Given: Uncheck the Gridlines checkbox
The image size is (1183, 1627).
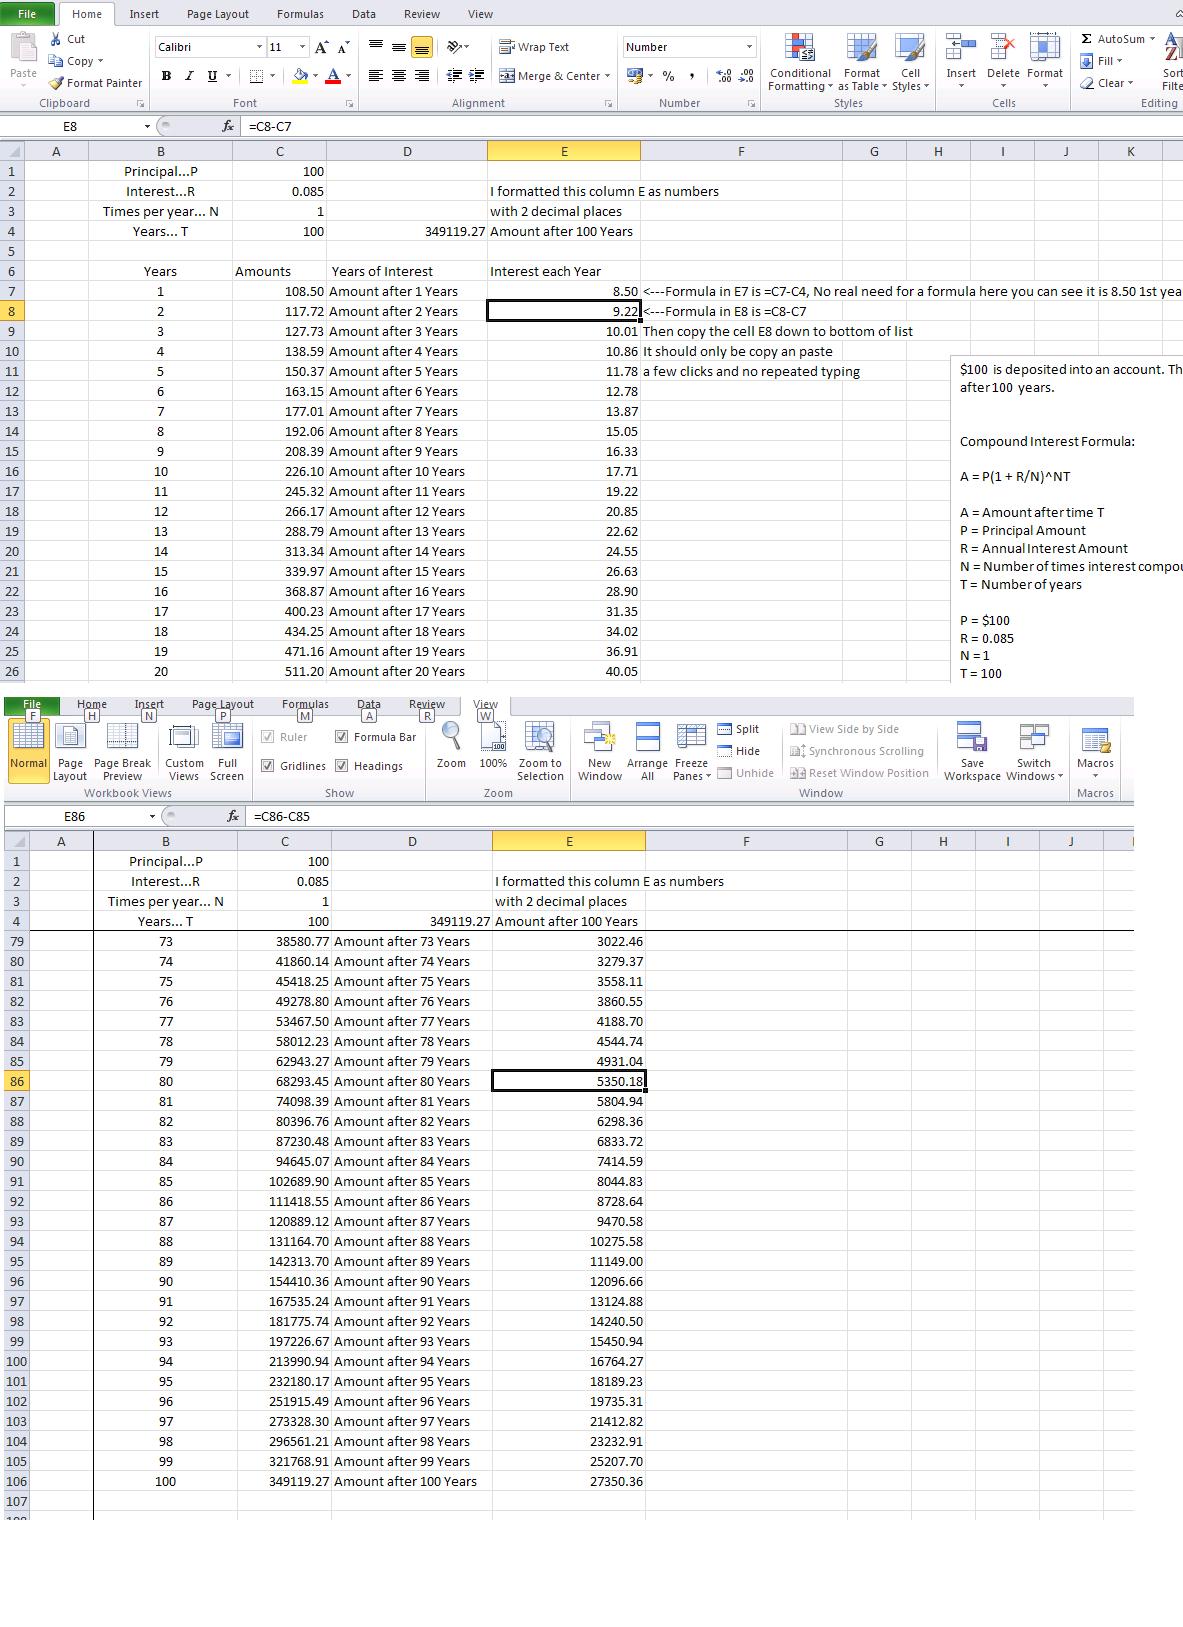Looking at the screenshot, I should (x=267, y=766).
